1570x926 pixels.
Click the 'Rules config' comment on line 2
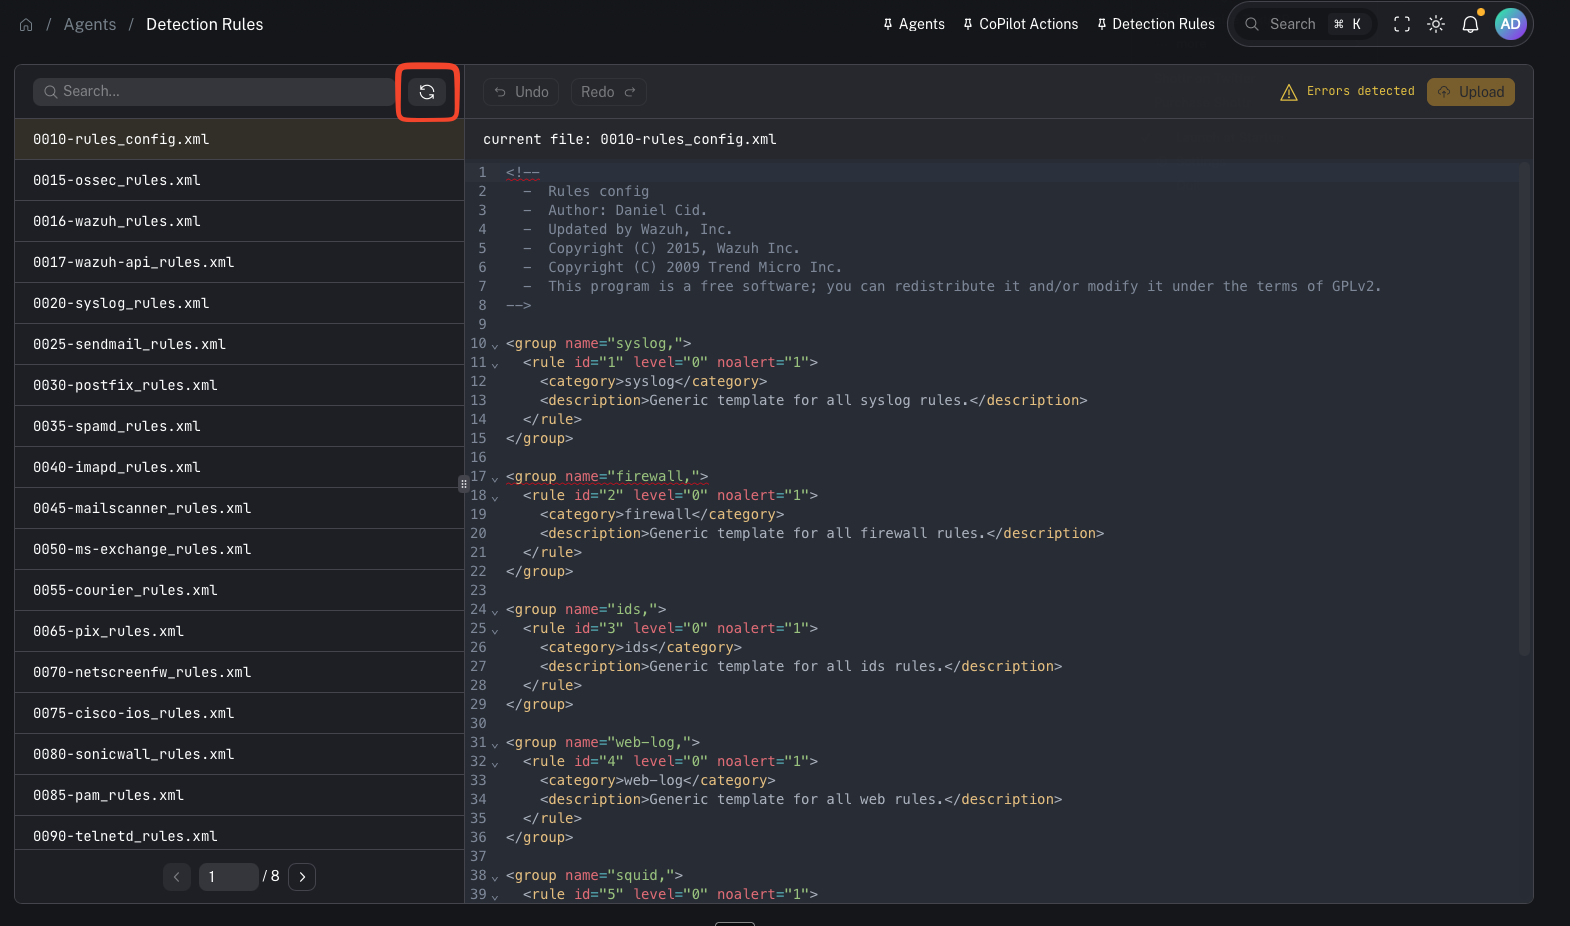[598, 191]
